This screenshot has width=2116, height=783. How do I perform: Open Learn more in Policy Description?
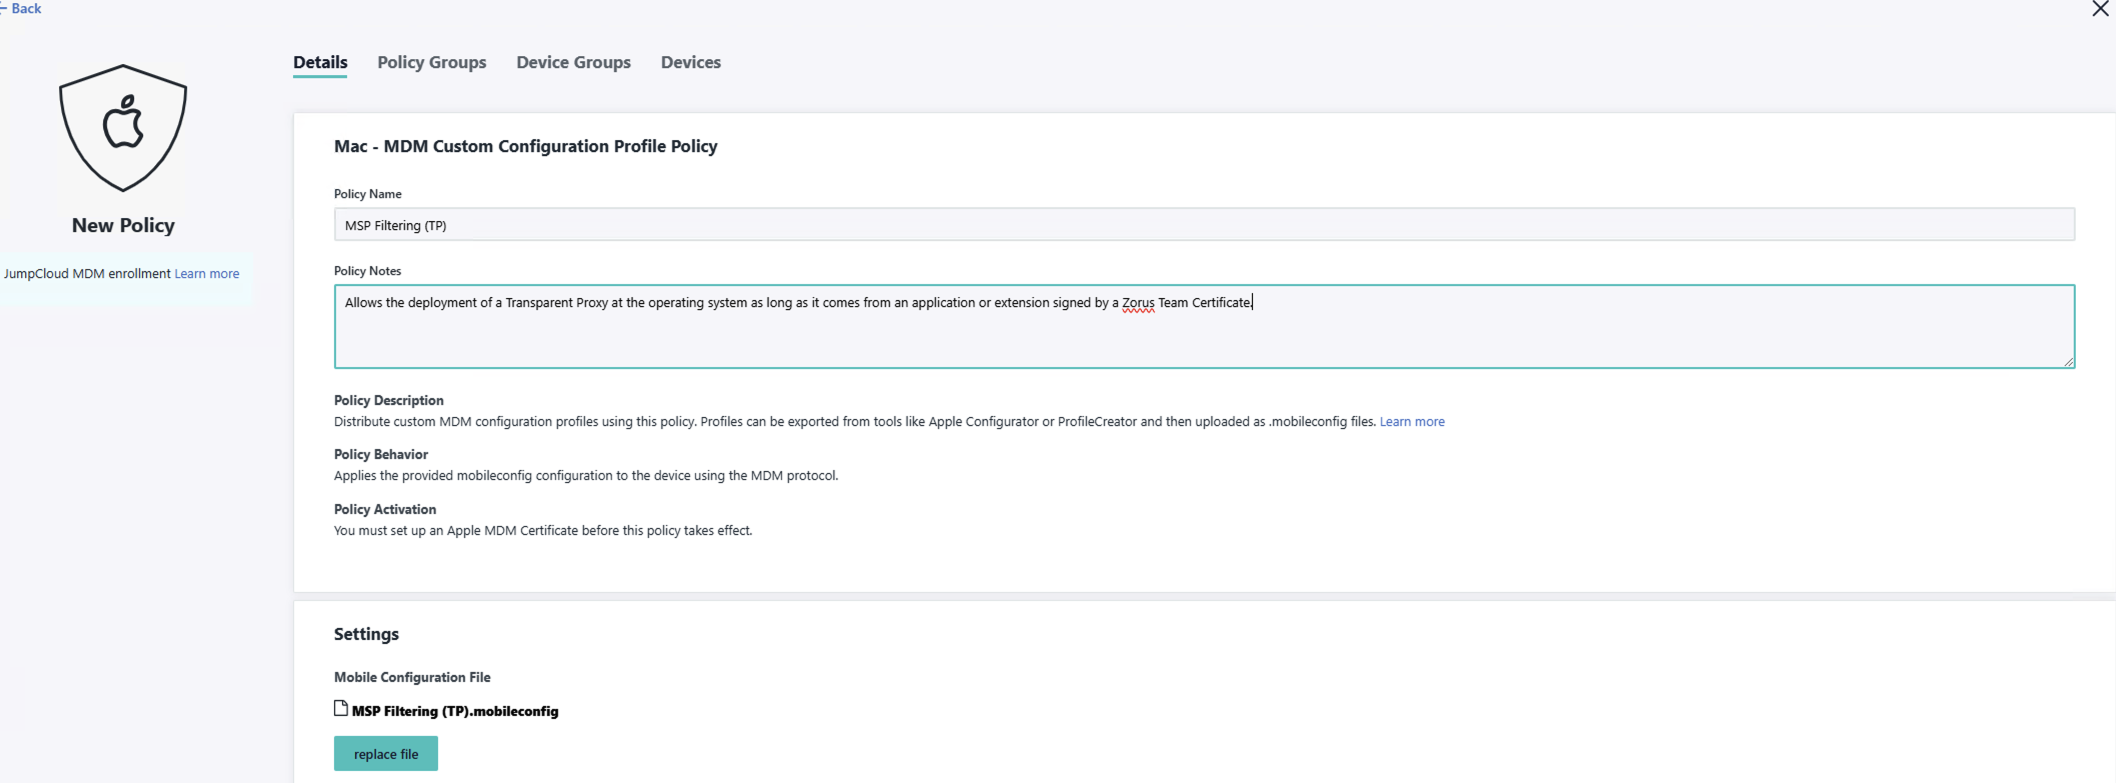[1412, 421]
